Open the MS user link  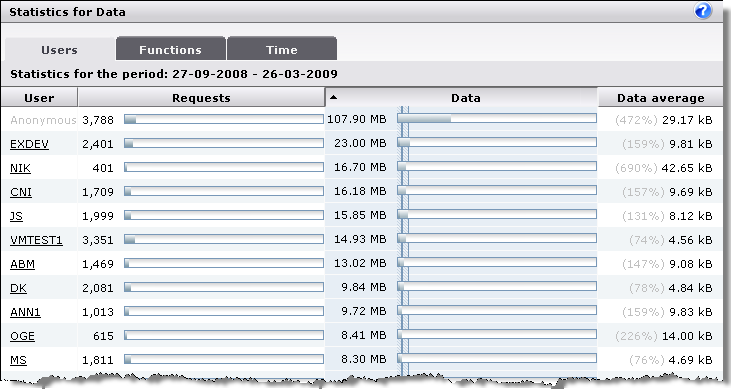[18, 360]
